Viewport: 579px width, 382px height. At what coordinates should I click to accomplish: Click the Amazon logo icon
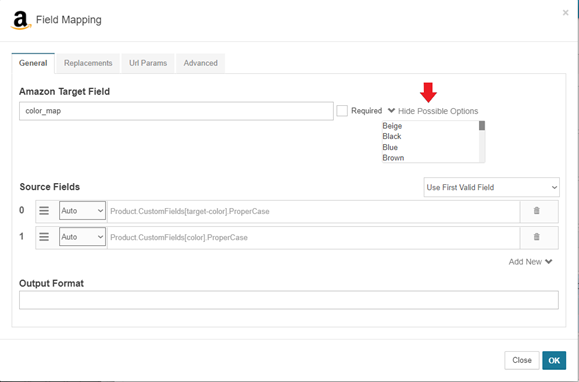(x=21, y=20)
